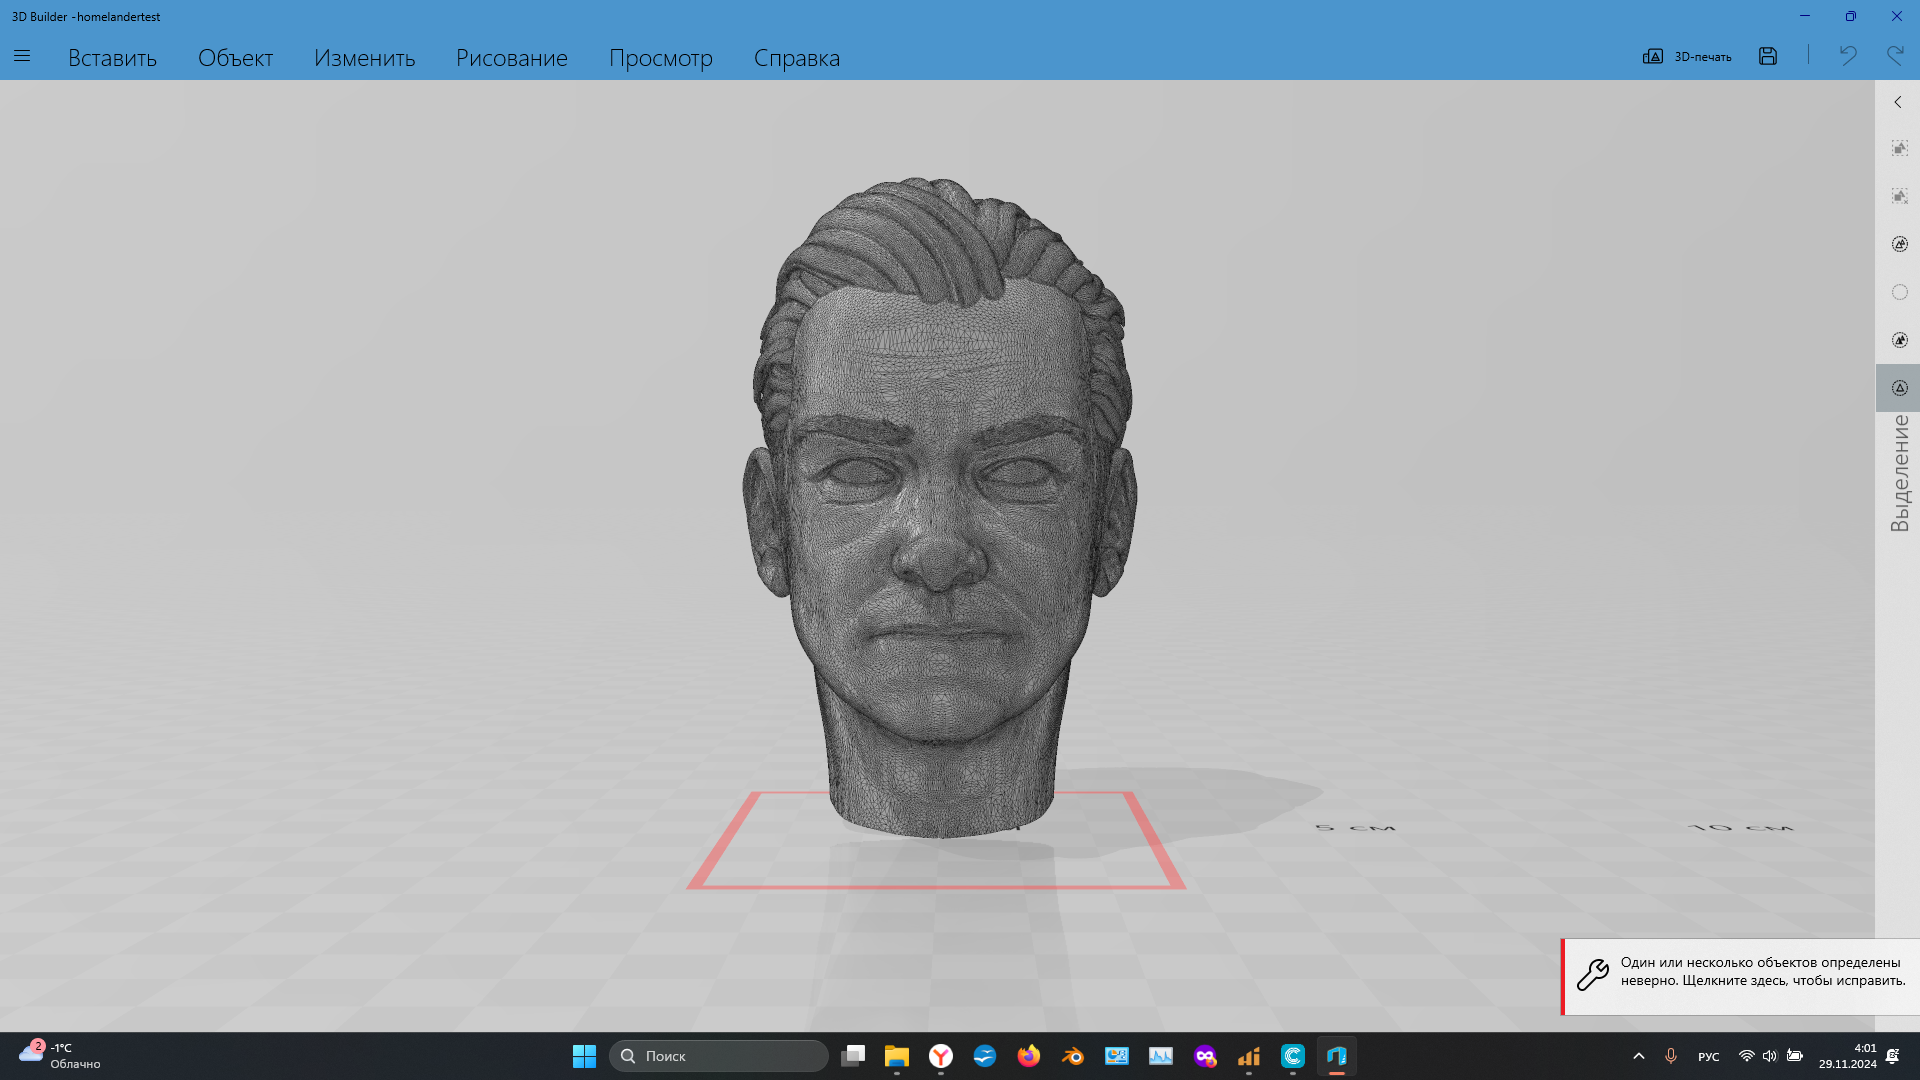This screenshot has height=1080, width=1920.
Task: Click the select all objects icon
Action: 1899,148
